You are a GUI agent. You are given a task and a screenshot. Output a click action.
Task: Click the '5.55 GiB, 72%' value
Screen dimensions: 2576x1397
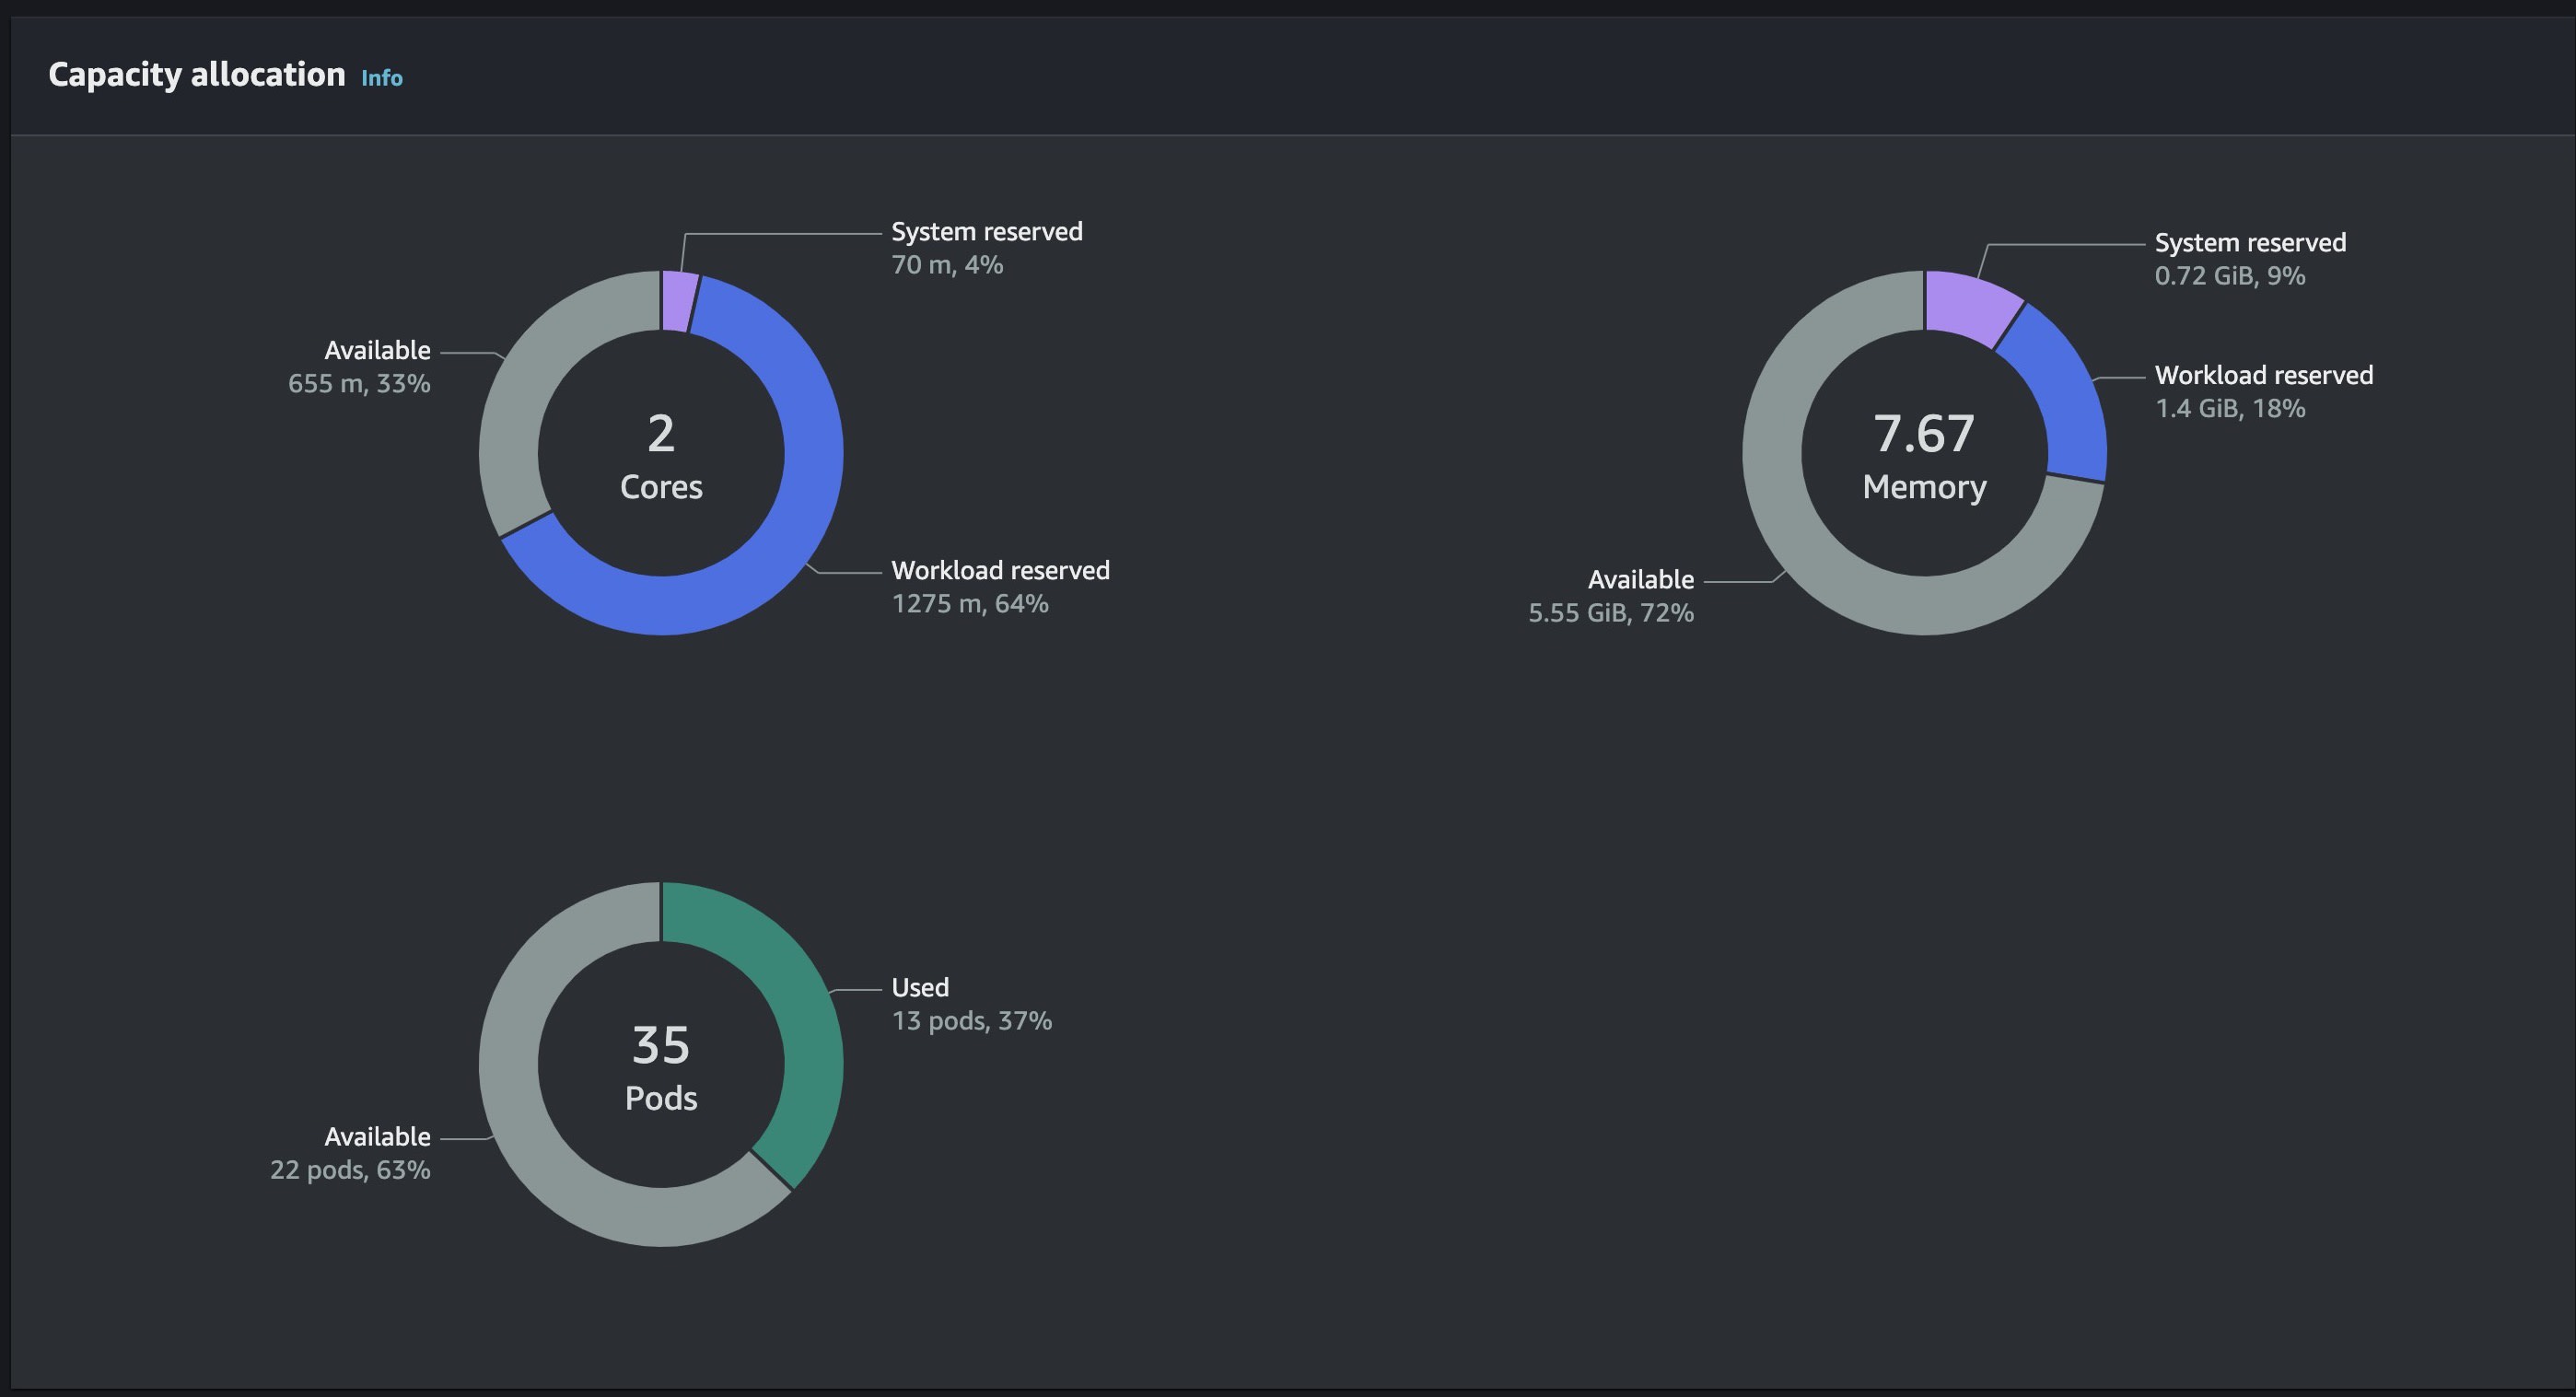coord(1611,613)
